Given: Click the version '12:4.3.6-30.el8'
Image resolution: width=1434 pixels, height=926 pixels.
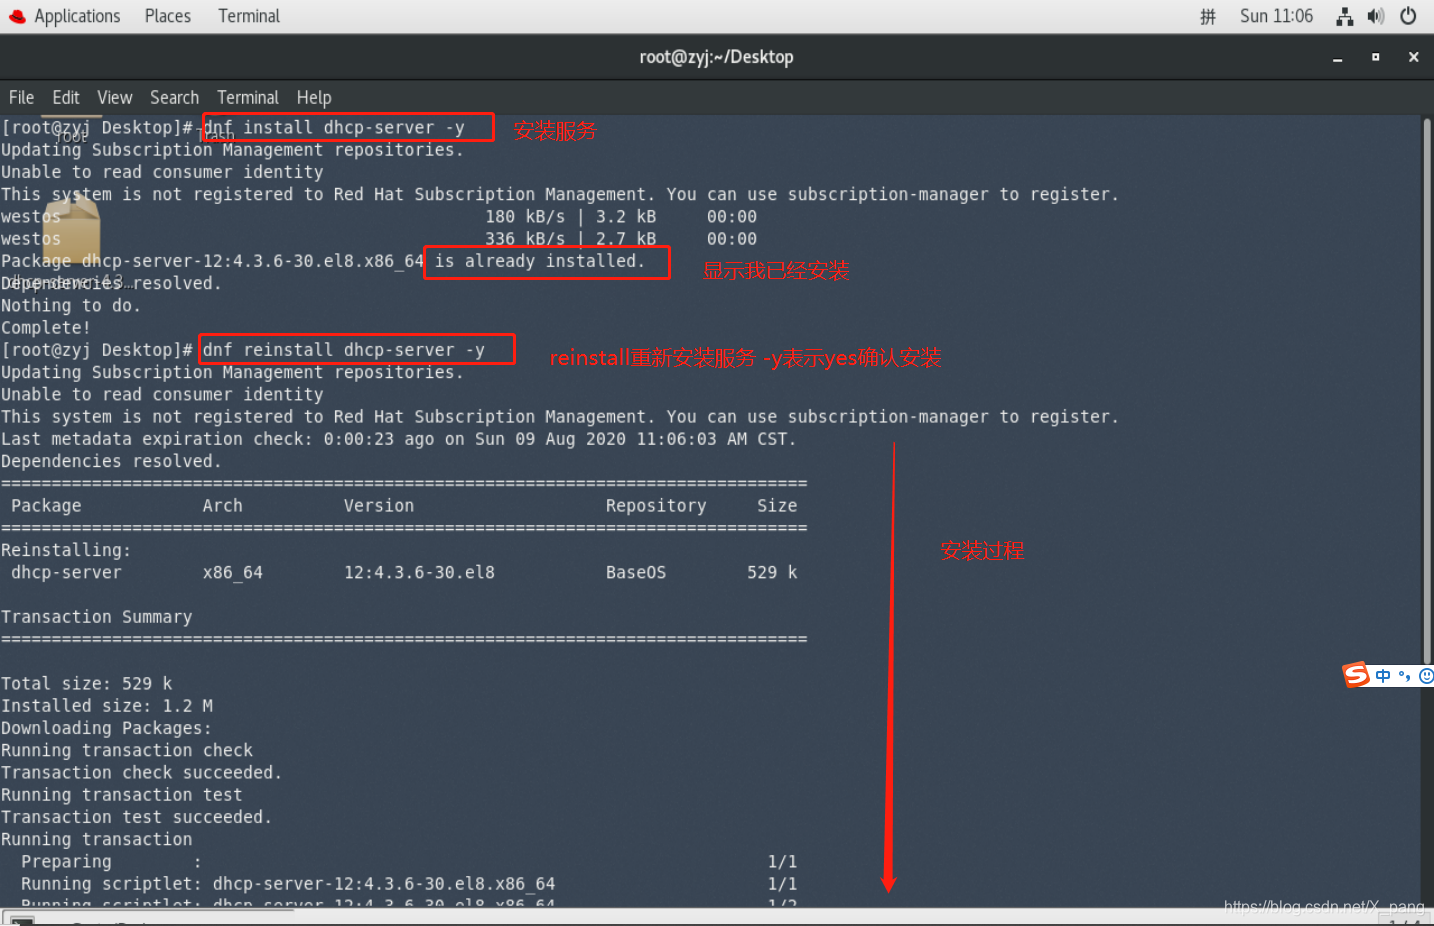Looking at the screenshot, I should [419, 572].
